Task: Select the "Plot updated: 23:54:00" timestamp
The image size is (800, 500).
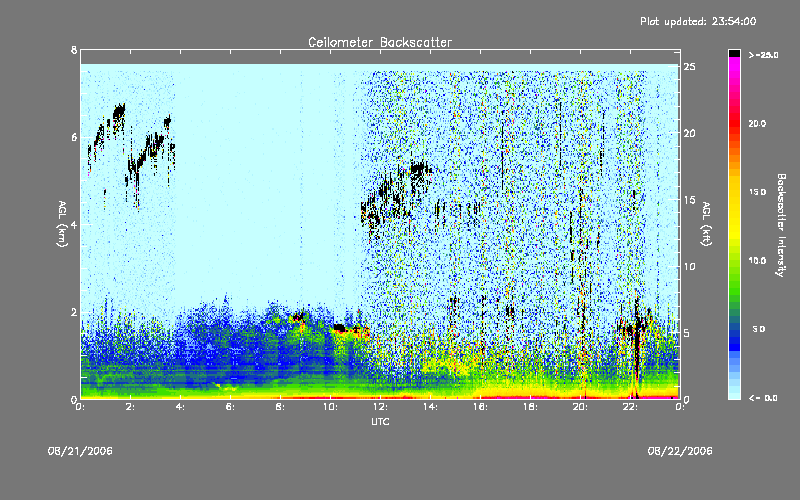Action: pyautogui.click(x=698, y=21)
